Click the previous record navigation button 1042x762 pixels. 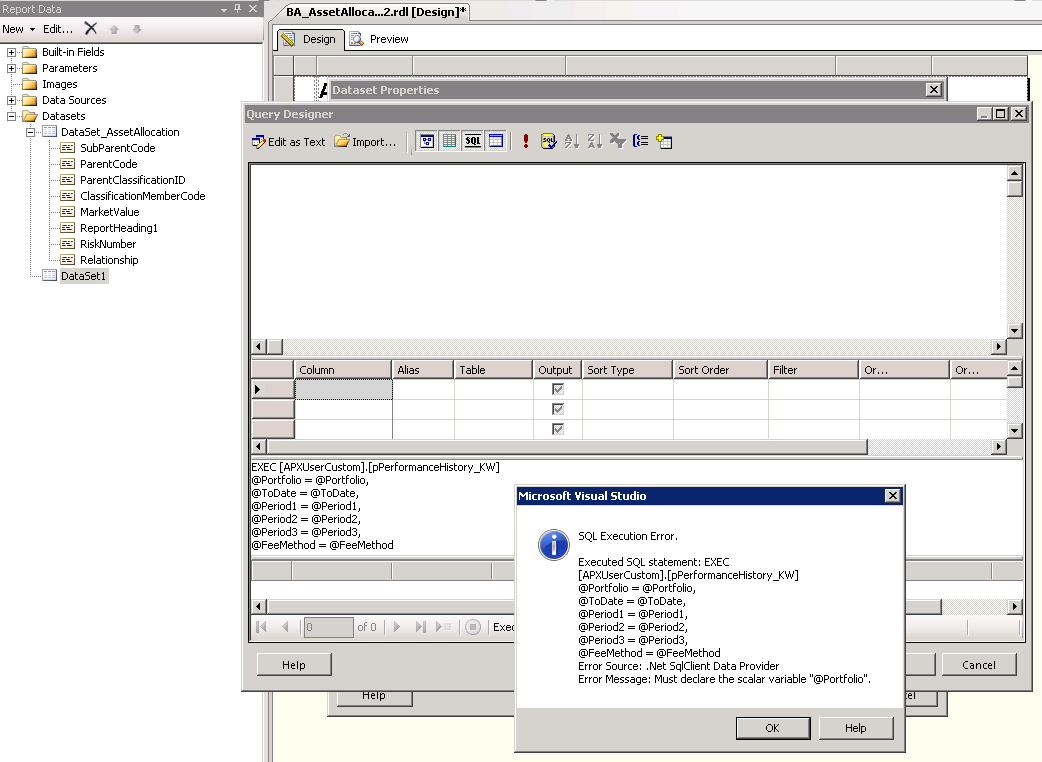click(x=285, y=627)
